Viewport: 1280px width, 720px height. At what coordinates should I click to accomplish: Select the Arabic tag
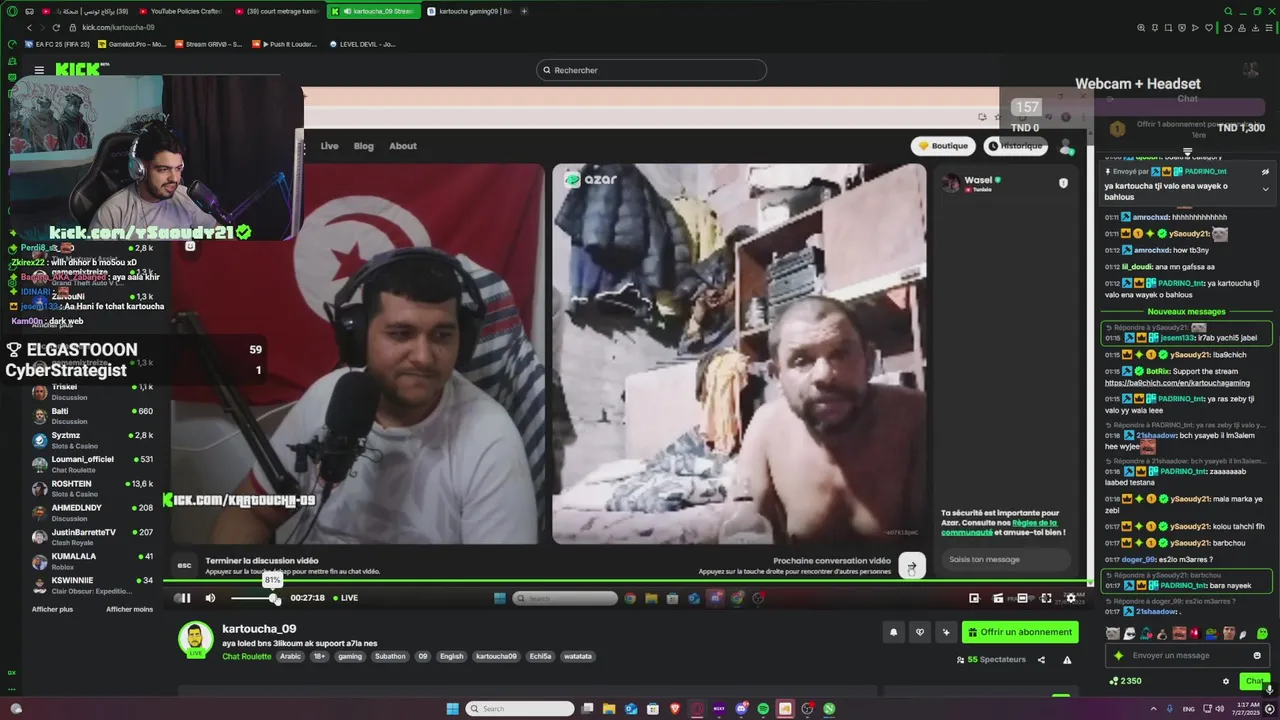[290, 656]
